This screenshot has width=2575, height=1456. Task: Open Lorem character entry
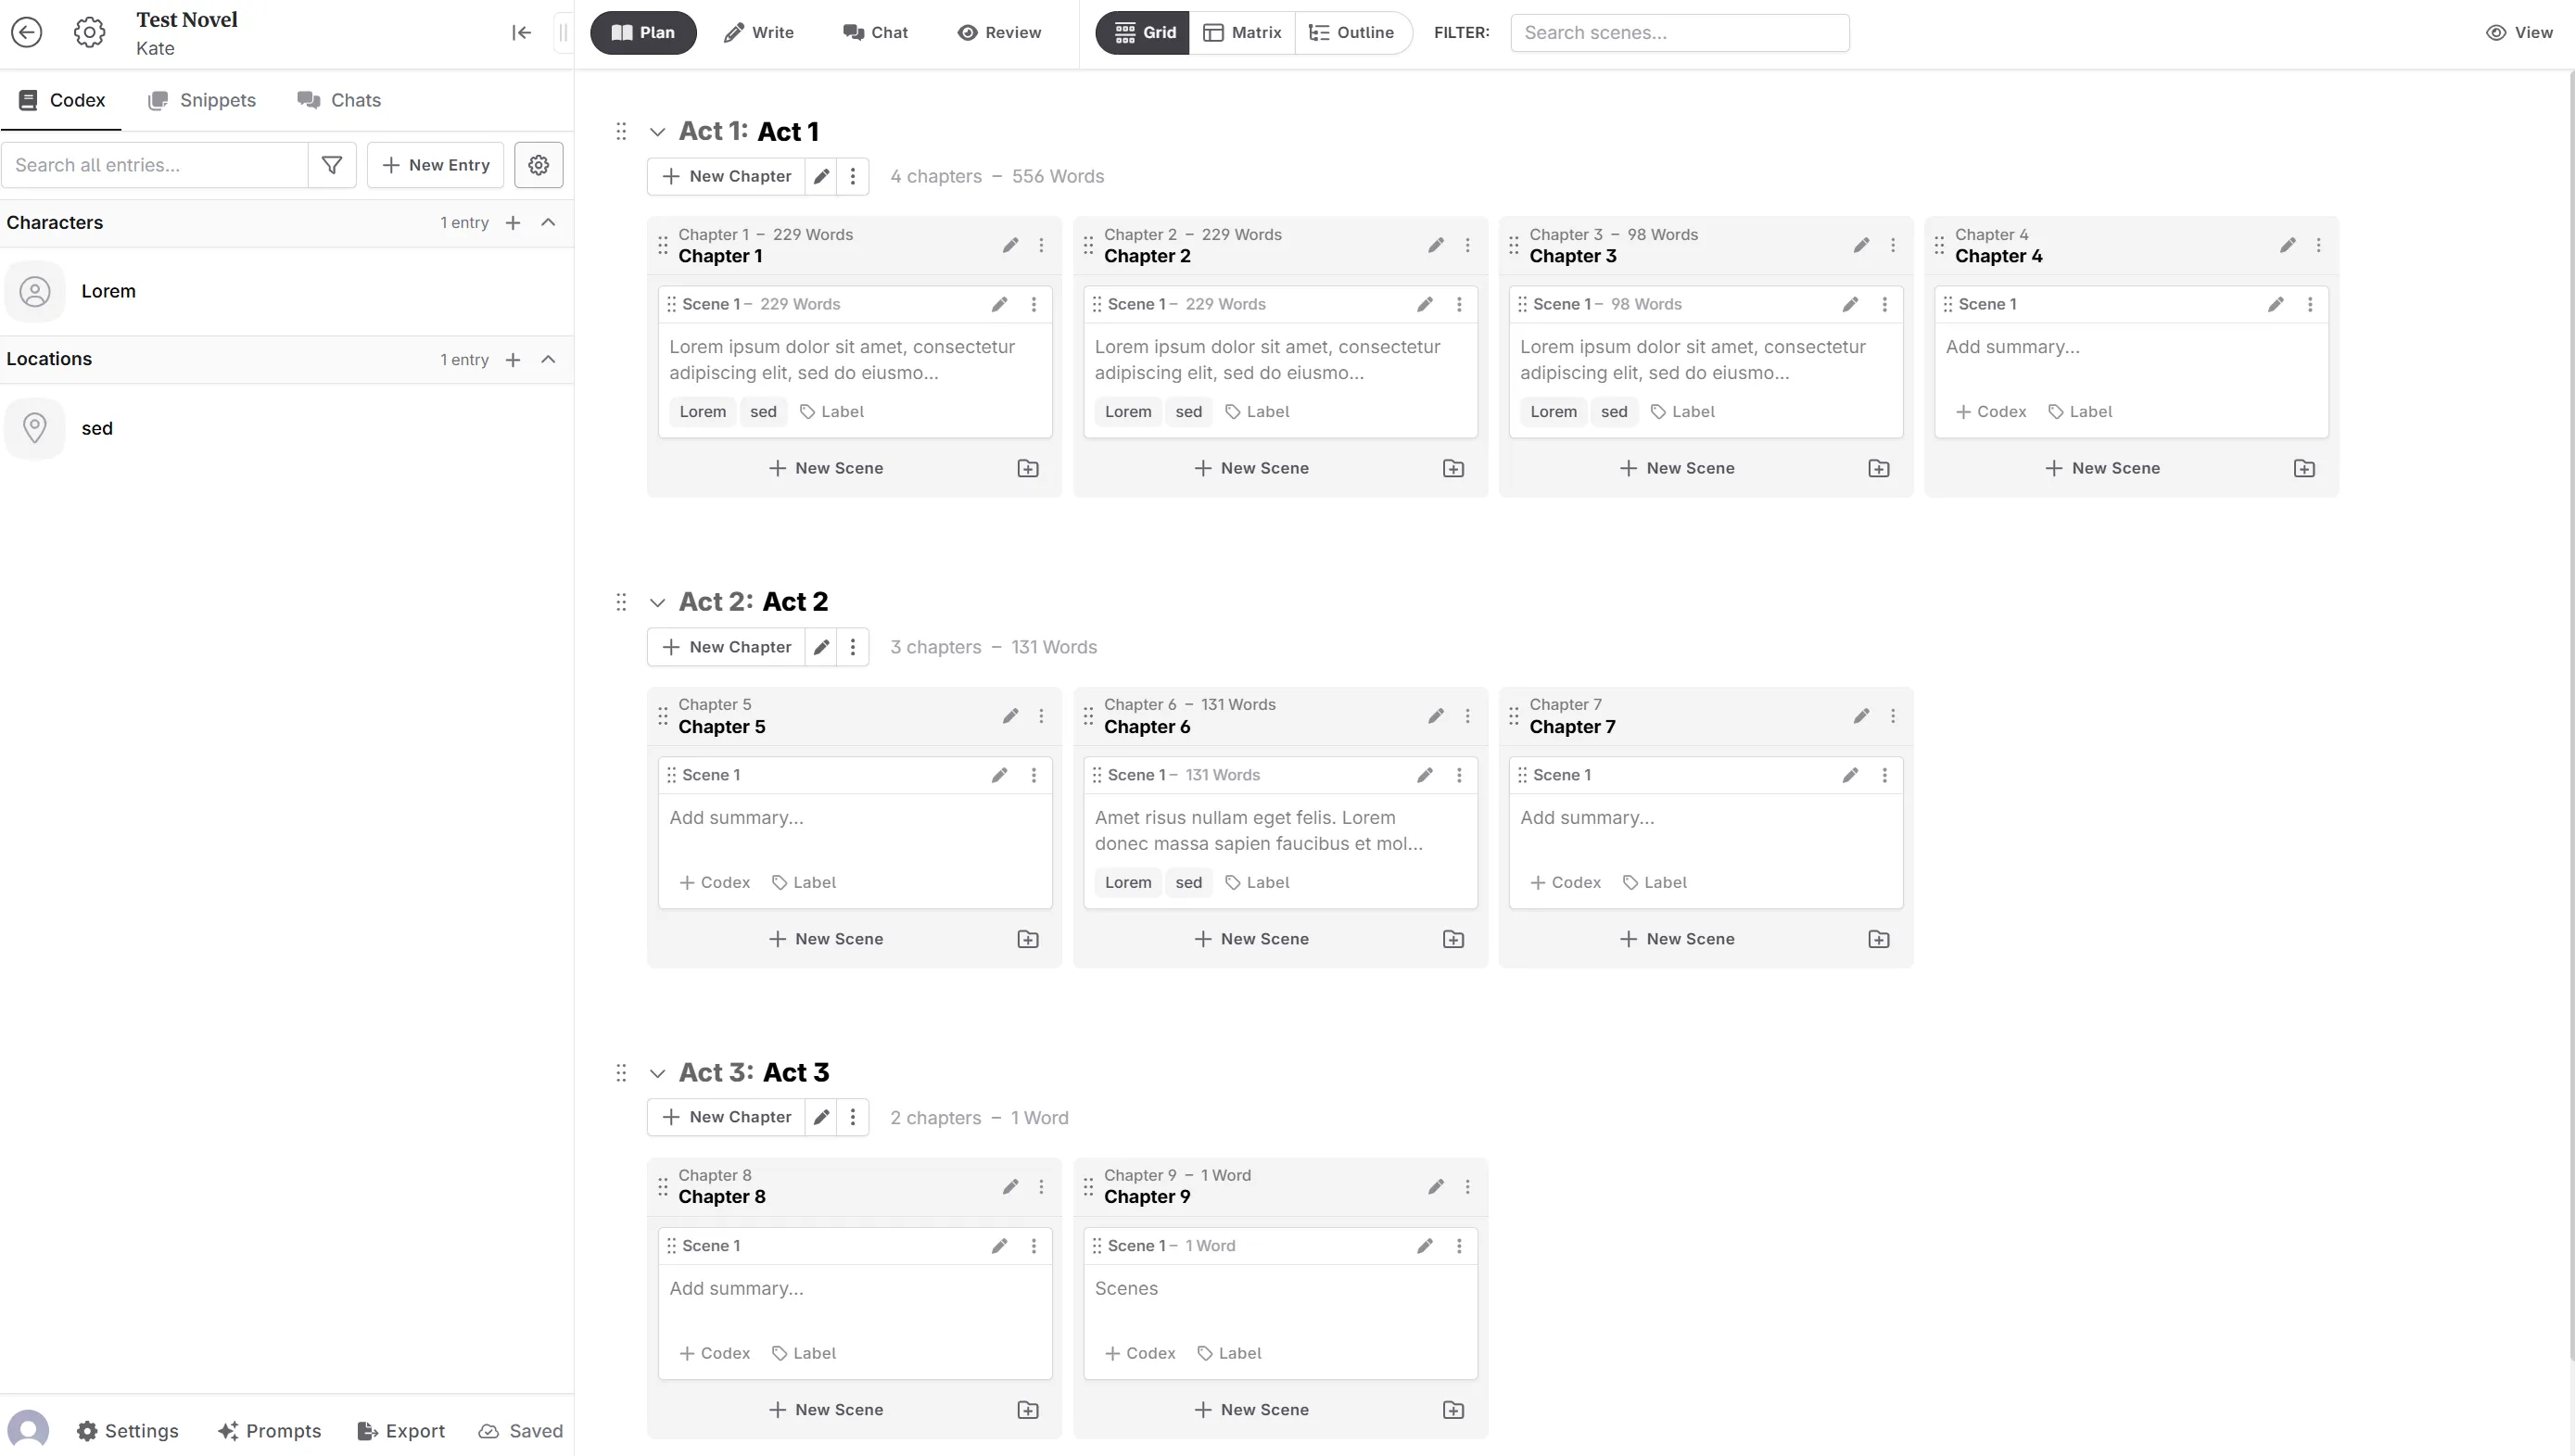287,291
